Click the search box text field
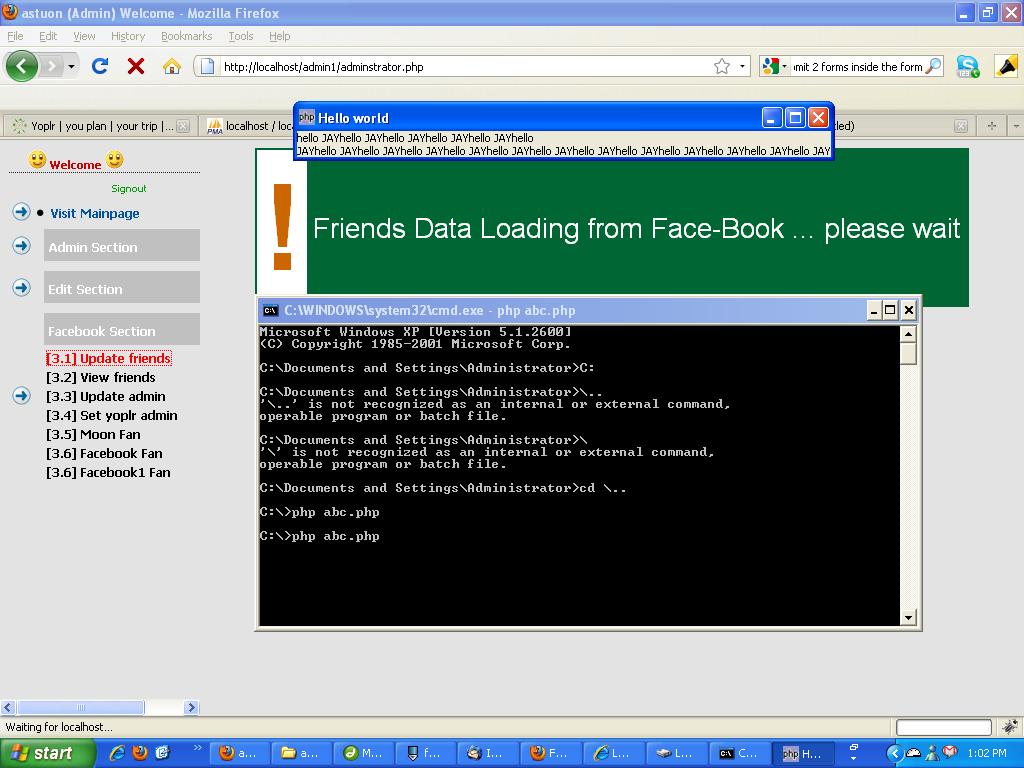This screenshot has height=768, width=1024. click(x=857, y=67)
